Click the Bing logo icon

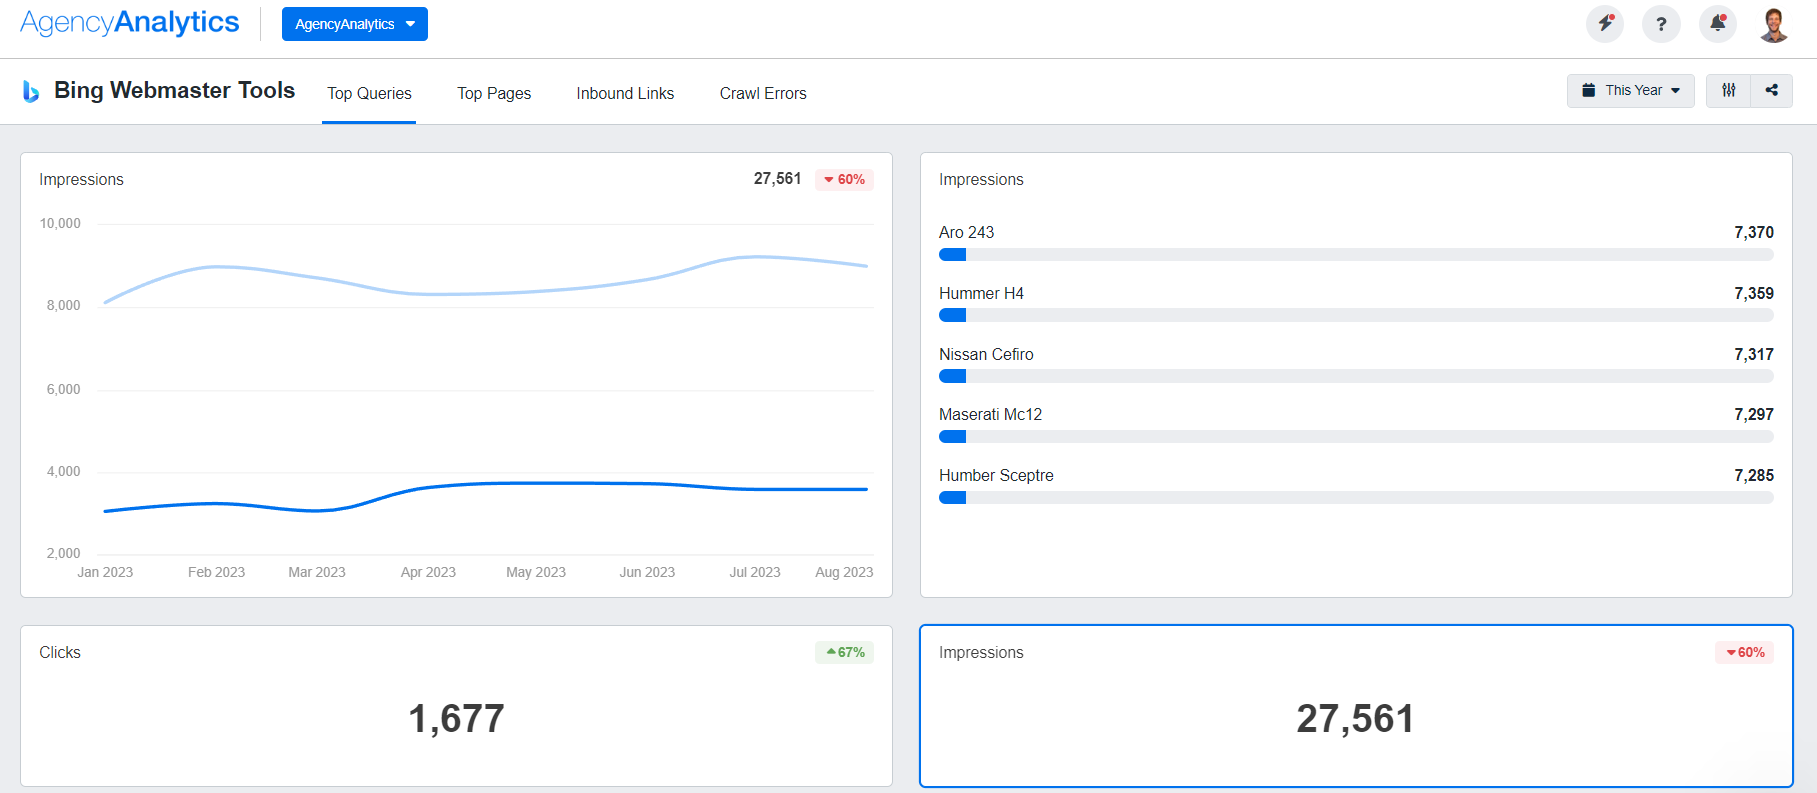(x=31, y=91)
